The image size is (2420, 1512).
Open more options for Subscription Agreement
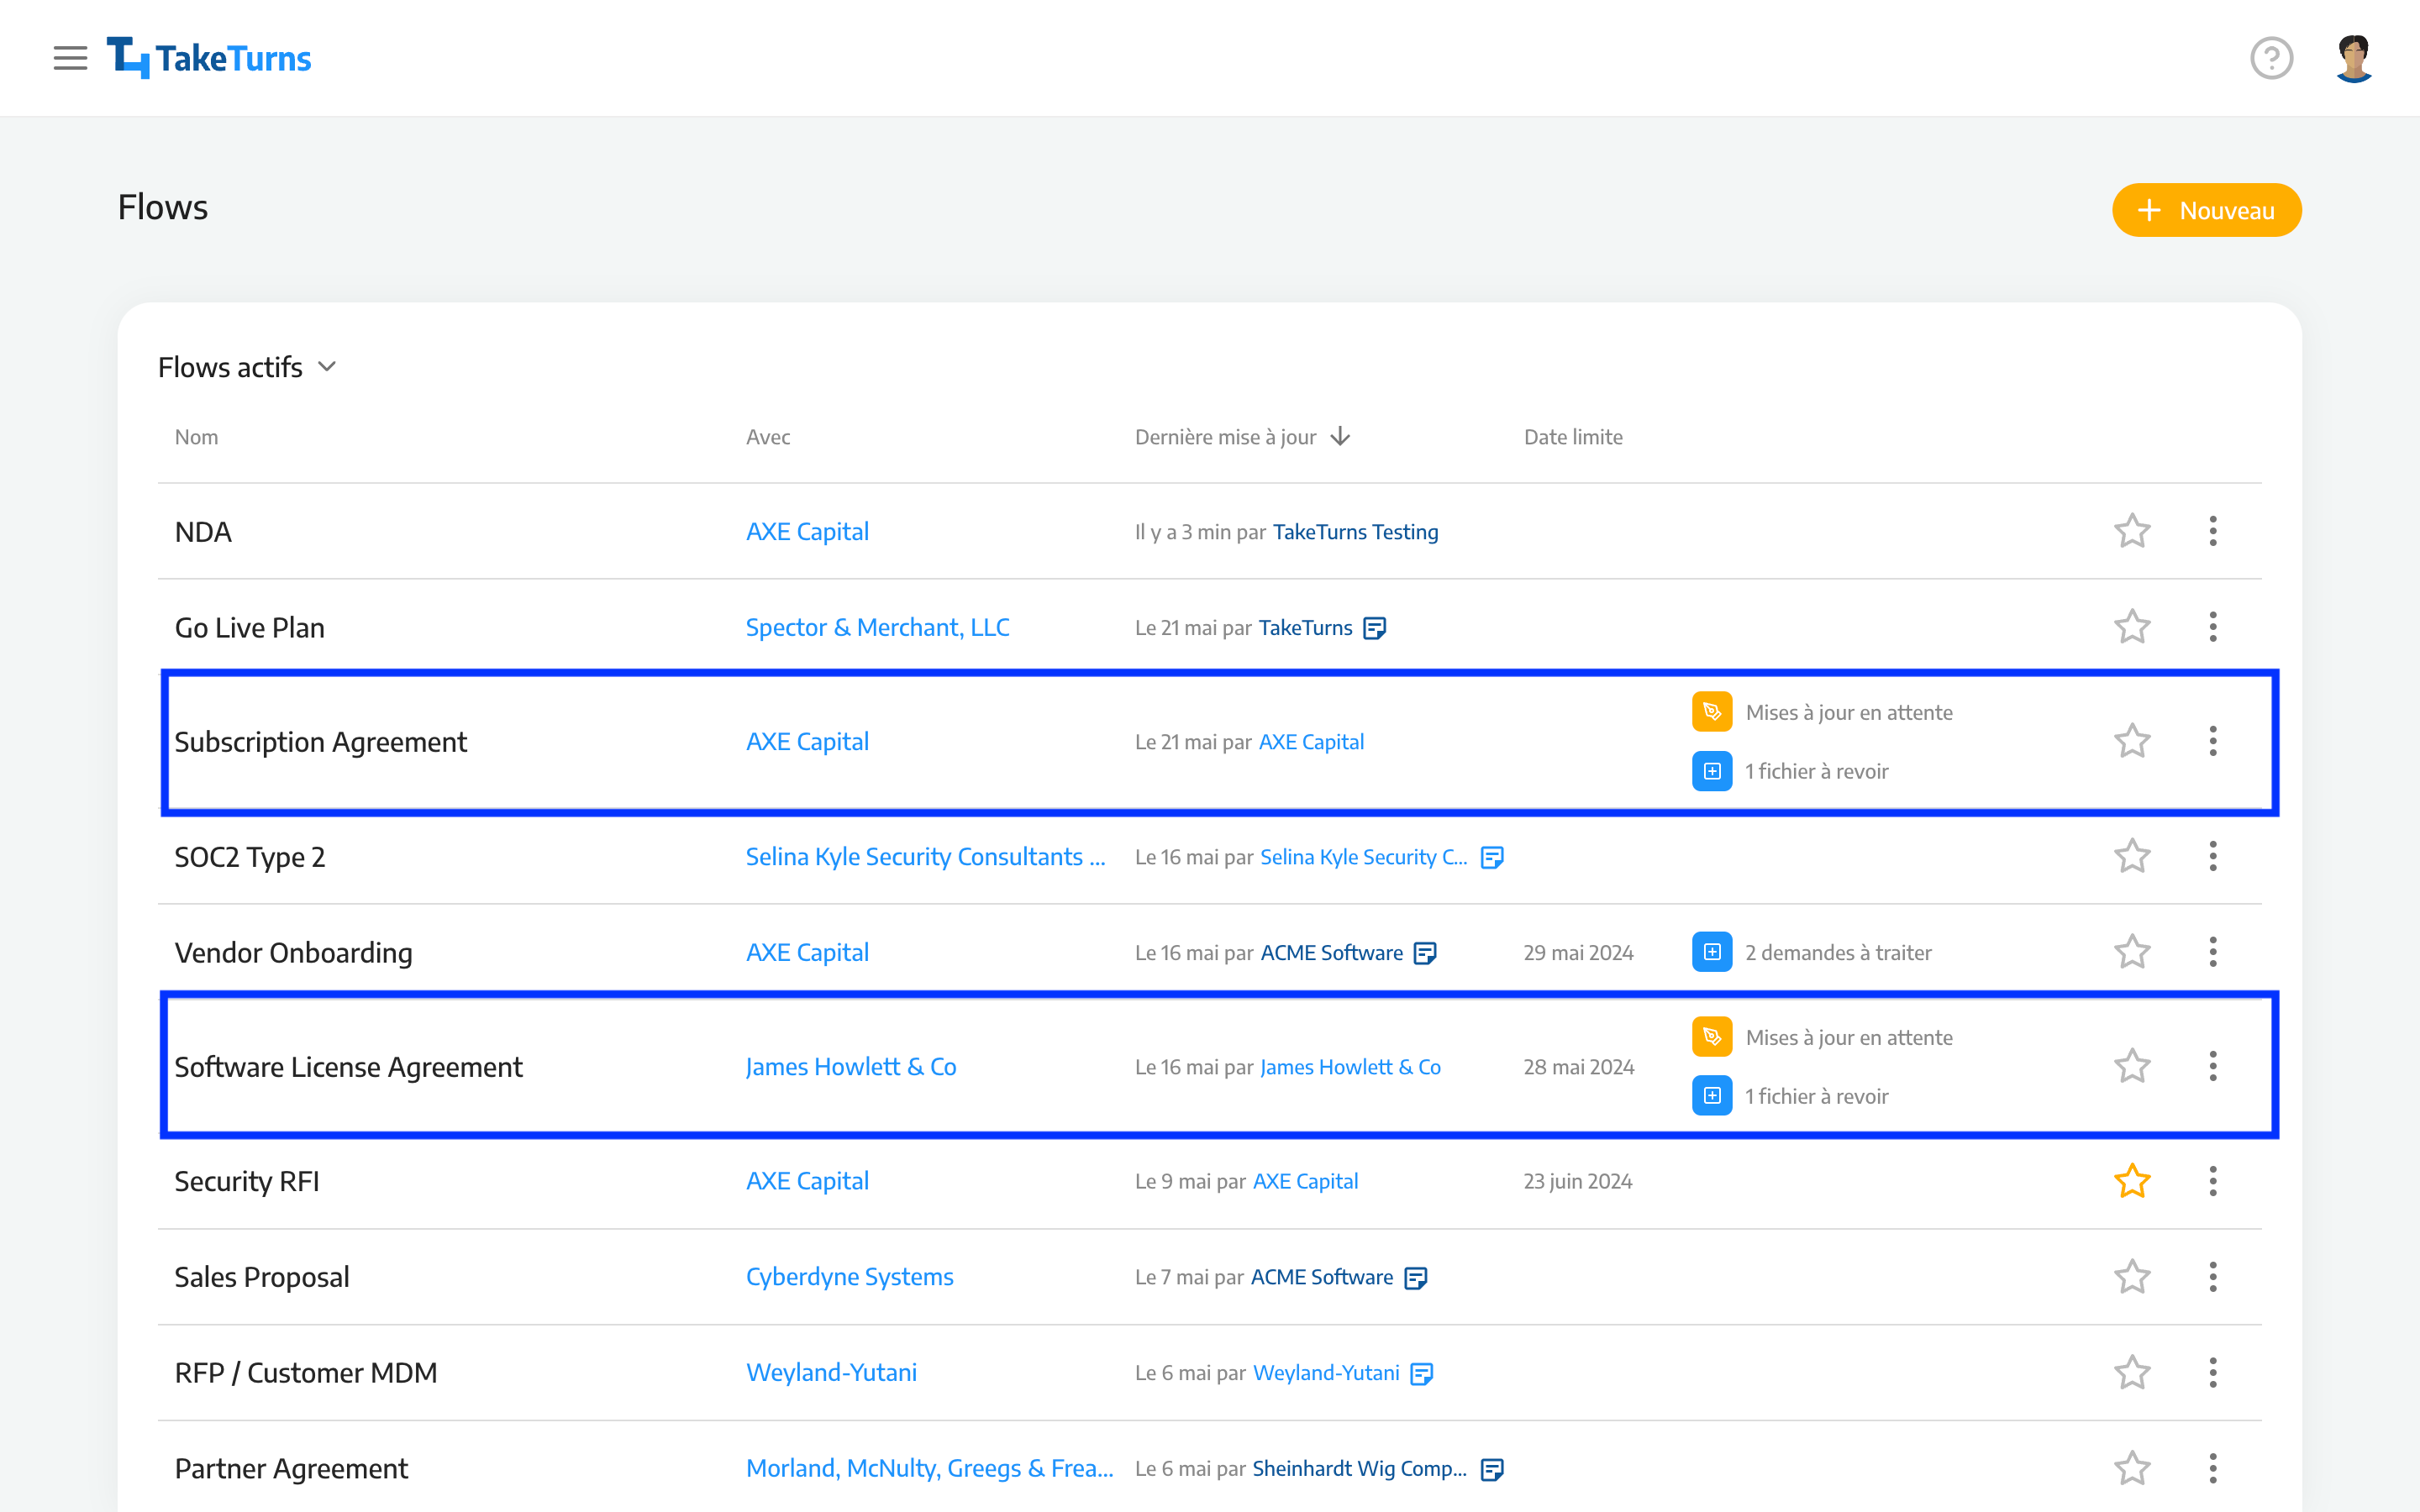(x=2213, y=741)
